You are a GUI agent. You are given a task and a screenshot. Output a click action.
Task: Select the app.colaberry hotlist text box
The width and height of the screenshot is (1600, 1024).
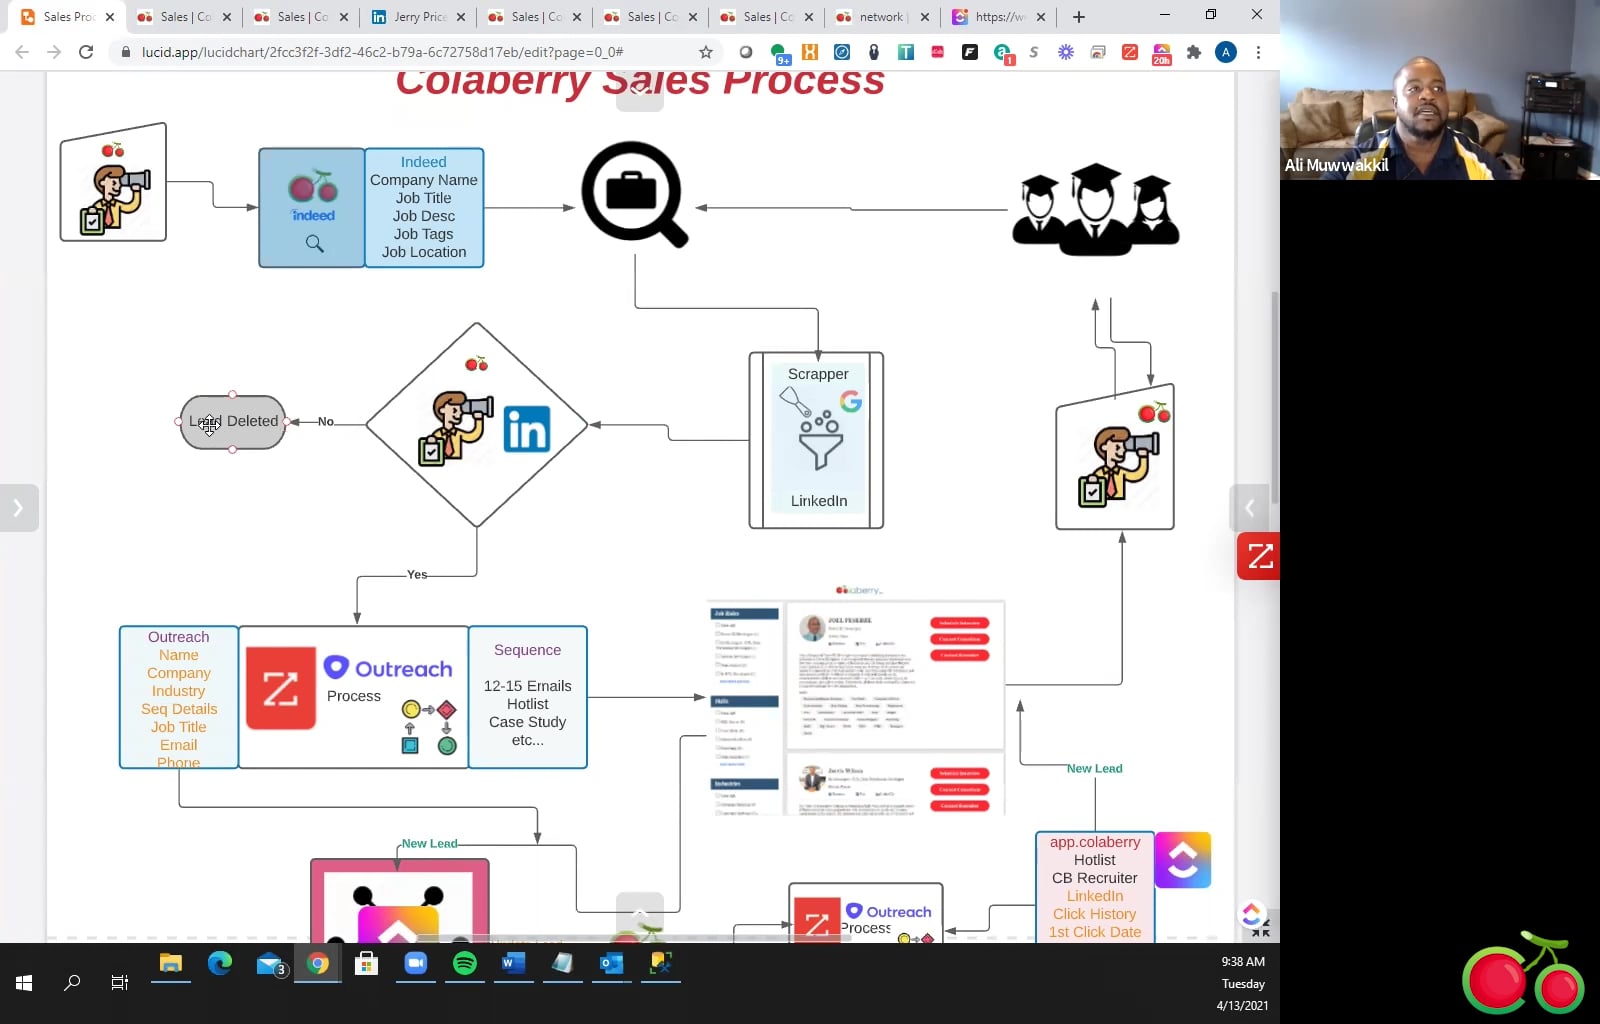click(1095, 887)
